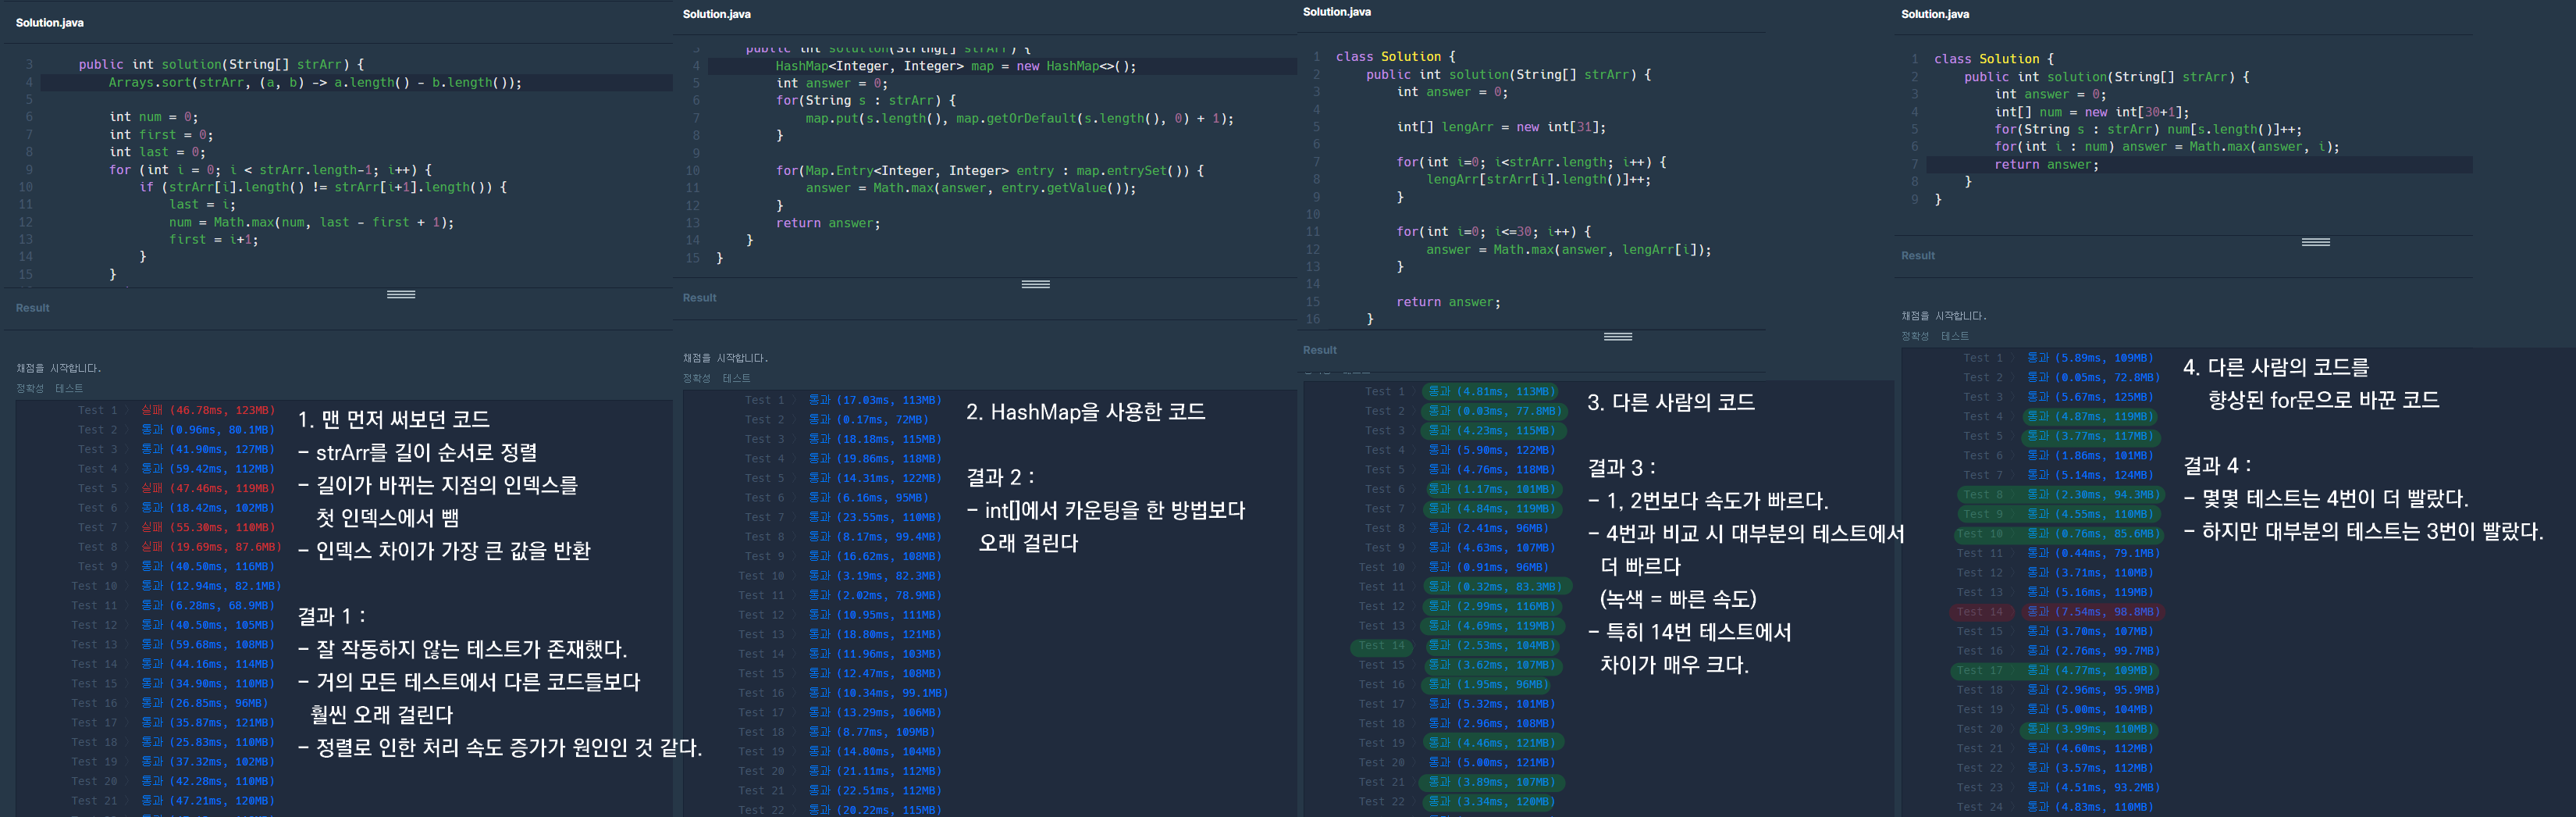Click line 'lengArr[strArr[i].length()]++;'
Image resolution: width=2576 pixels, height=817 pixels.
[x=1539, y=179]
